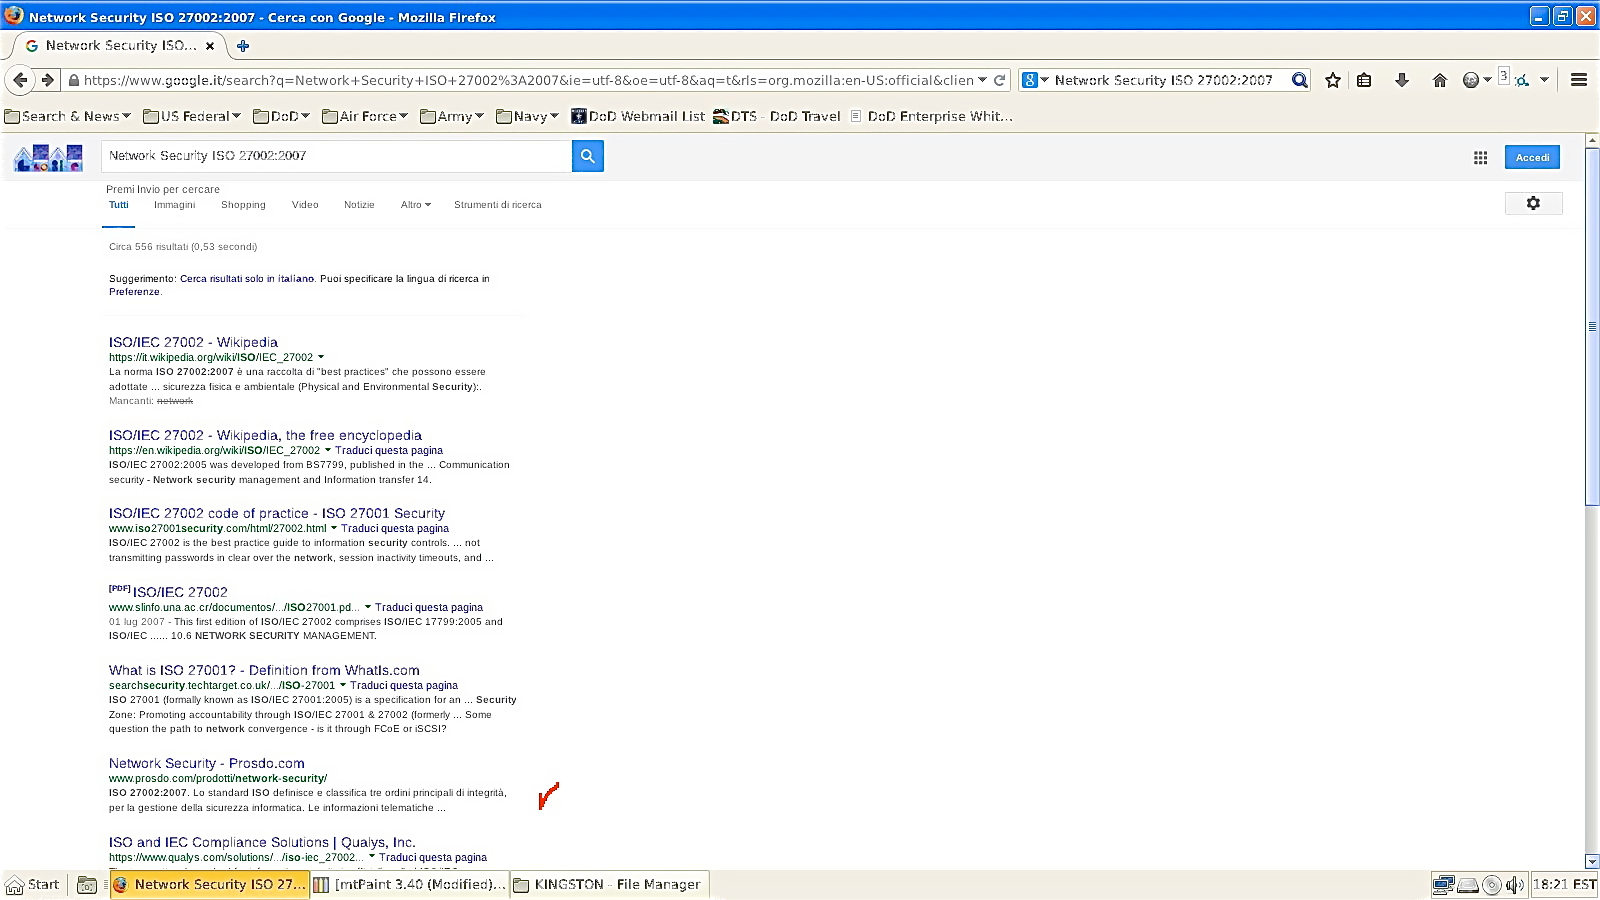
Task: Click Traduci questa pagina for techtarget result
Action: 404,685
